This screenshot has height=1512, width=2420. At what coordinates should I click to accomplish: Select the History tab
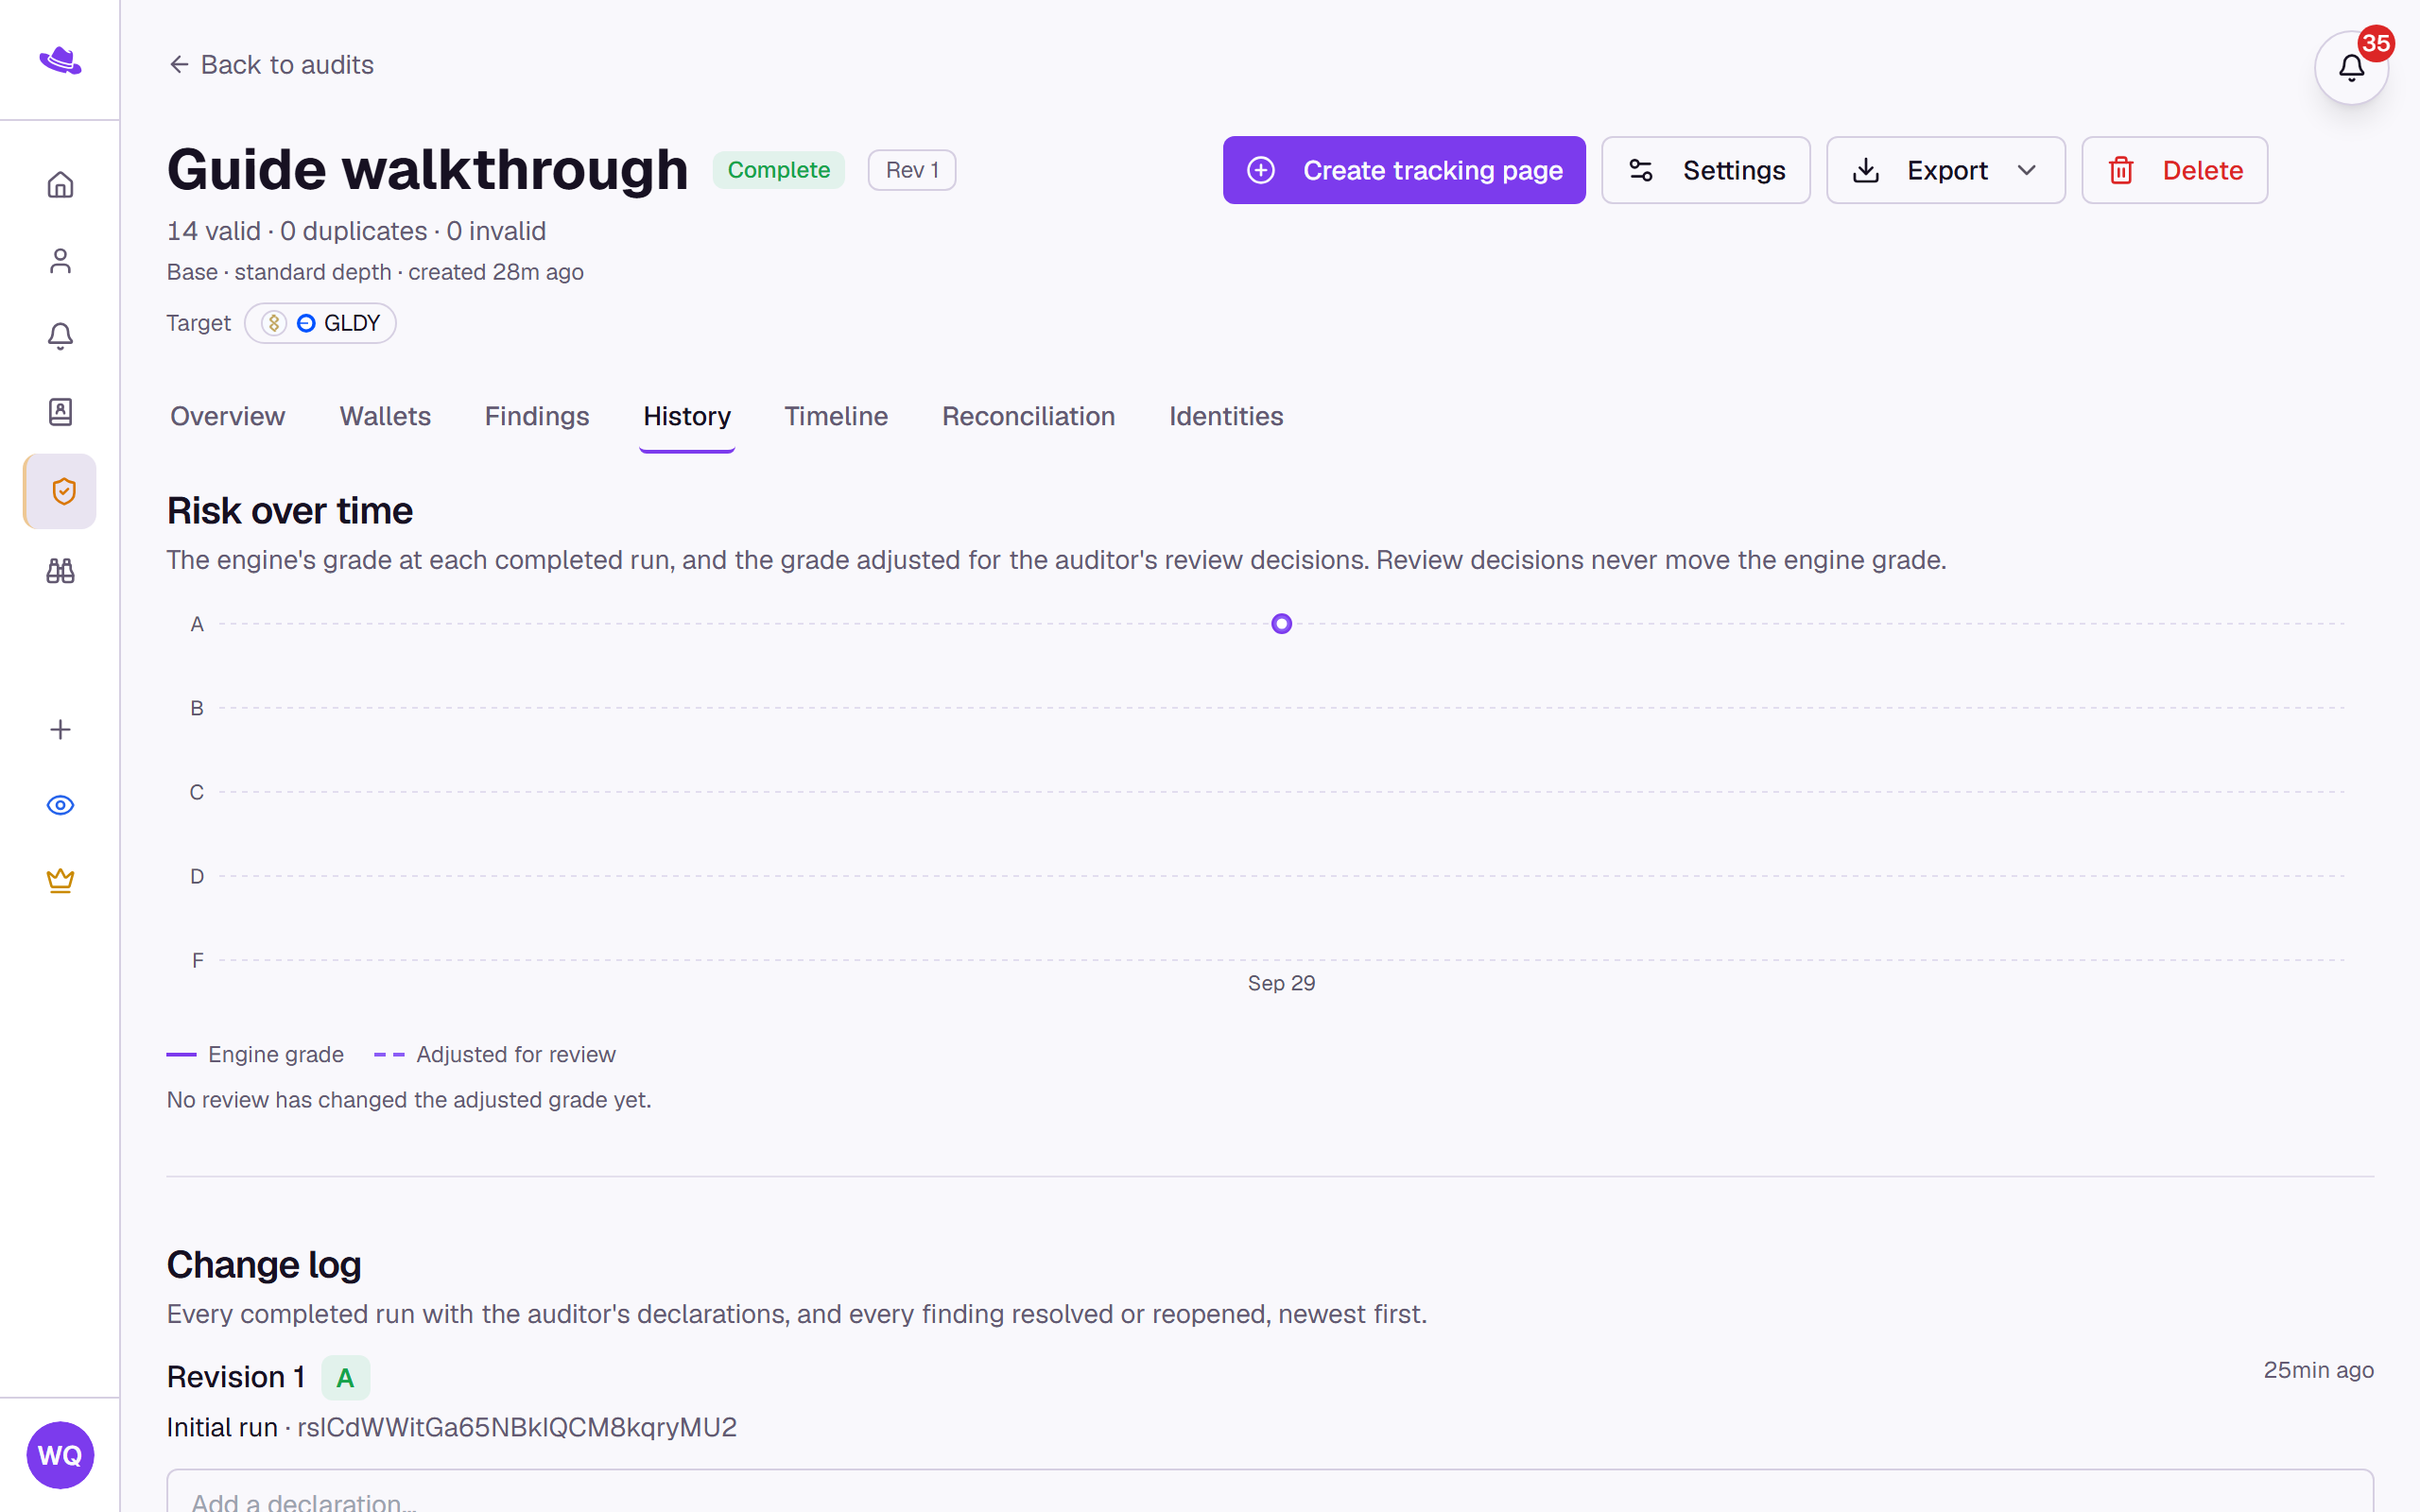pos(687,416)
